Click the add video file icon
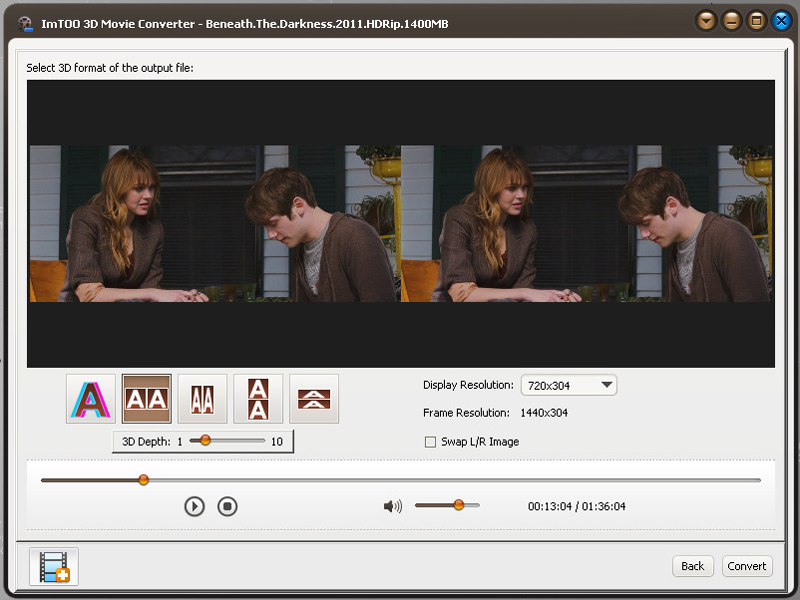The width and height of the screenshot is (800, 600). tap(54, 566)
